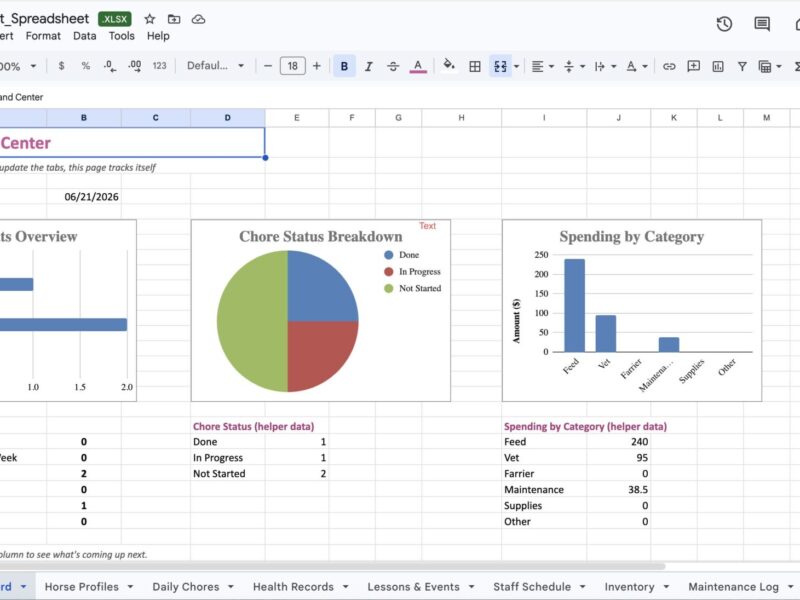Image resolution: width=800 pixels, height=600 pixels.
Task: Open the borders tool
Action: point(474,66)
